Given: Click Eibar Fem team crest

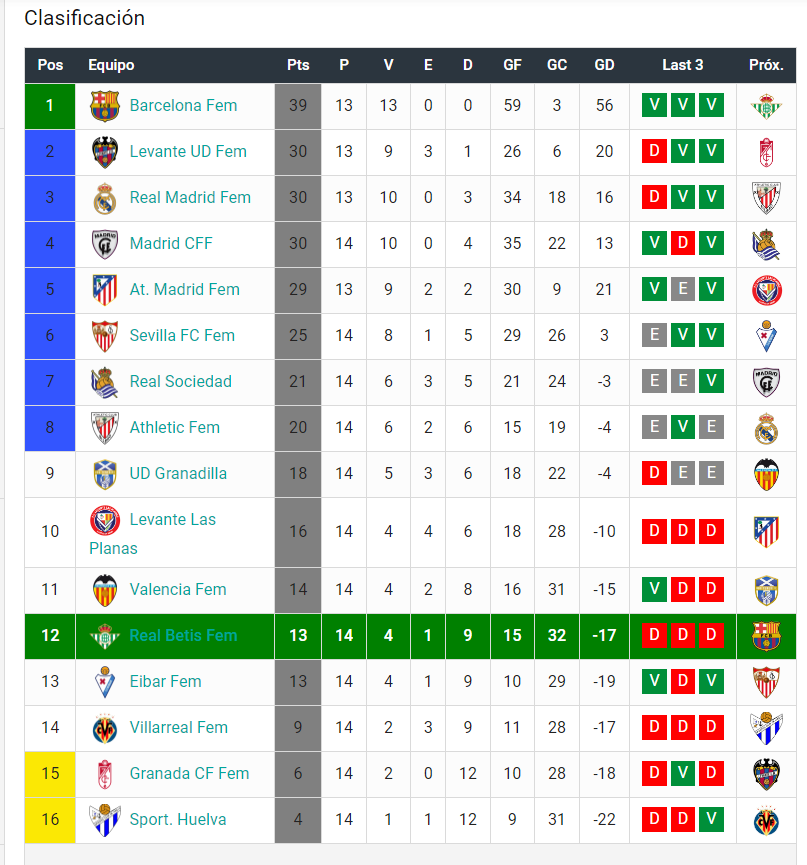Looking at the screenshot, I should [x=105, y=682].
